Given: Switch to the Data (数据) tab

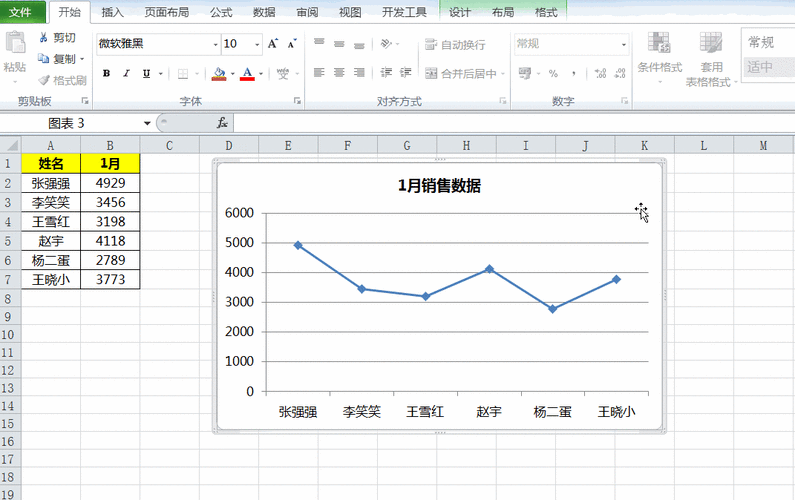Looking at the screenshot, I should (x=264, y=12).
